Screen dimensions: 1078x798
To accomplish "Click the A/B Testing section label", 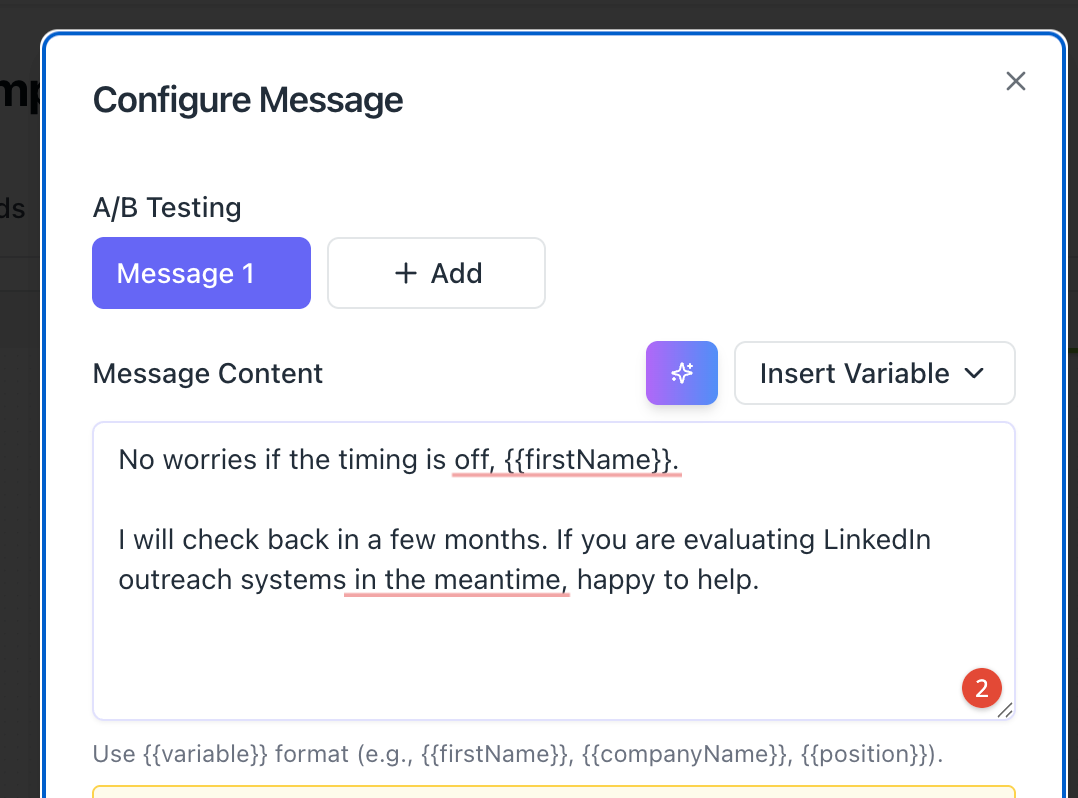I will [167, 208].
